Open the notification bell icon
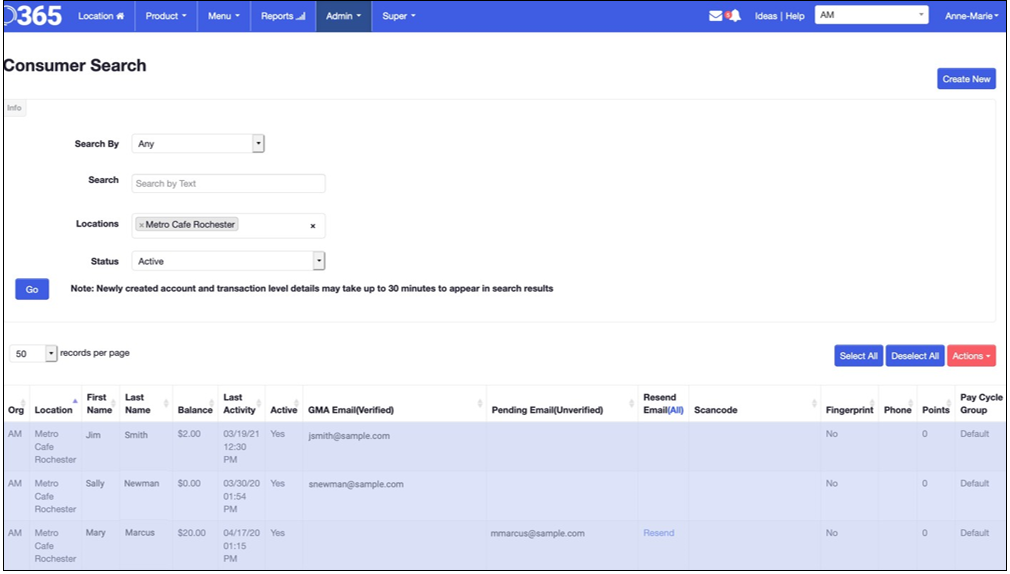 733,16
